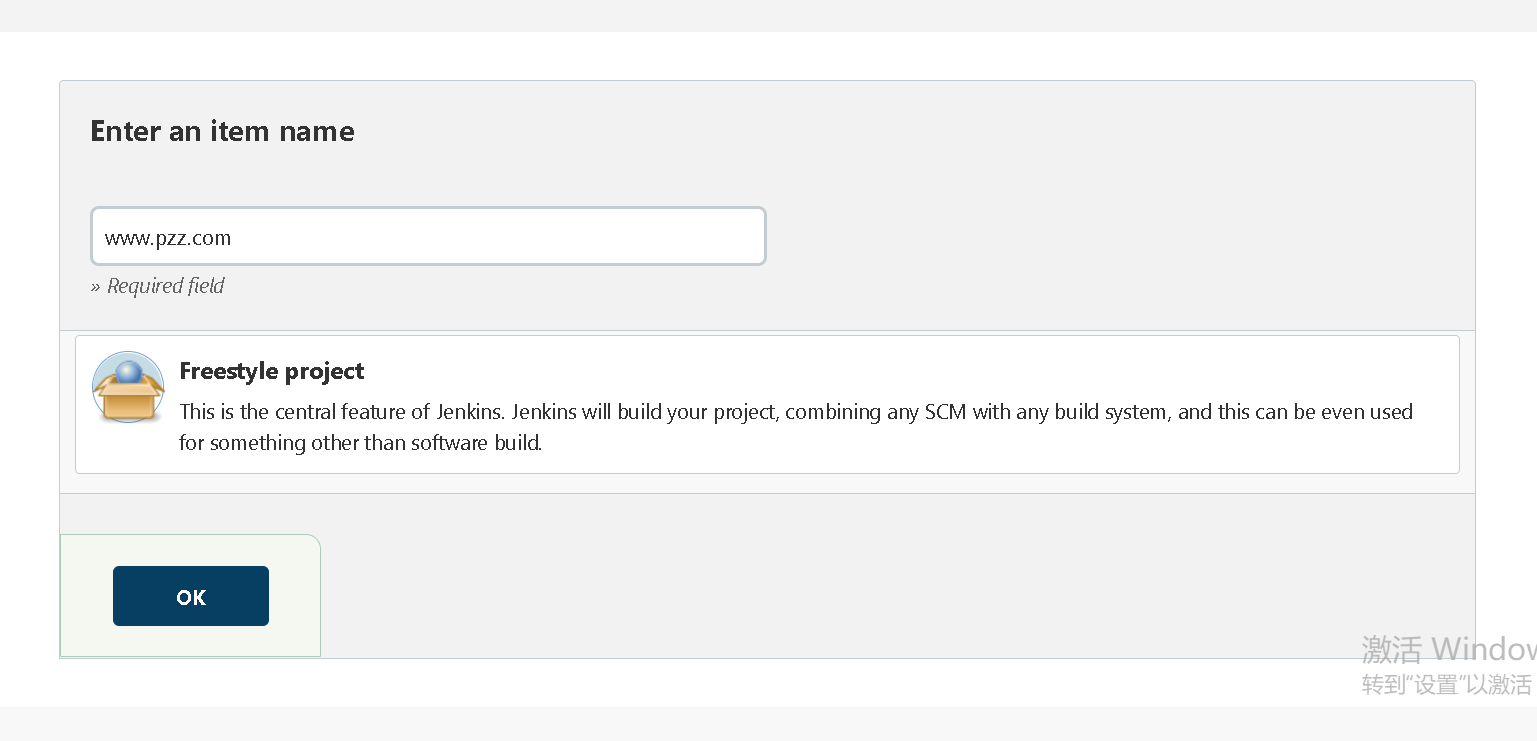Click inside the item name input field
Image resolution: width=1537 pixels, height=741 pixels.
pos(428,236)
